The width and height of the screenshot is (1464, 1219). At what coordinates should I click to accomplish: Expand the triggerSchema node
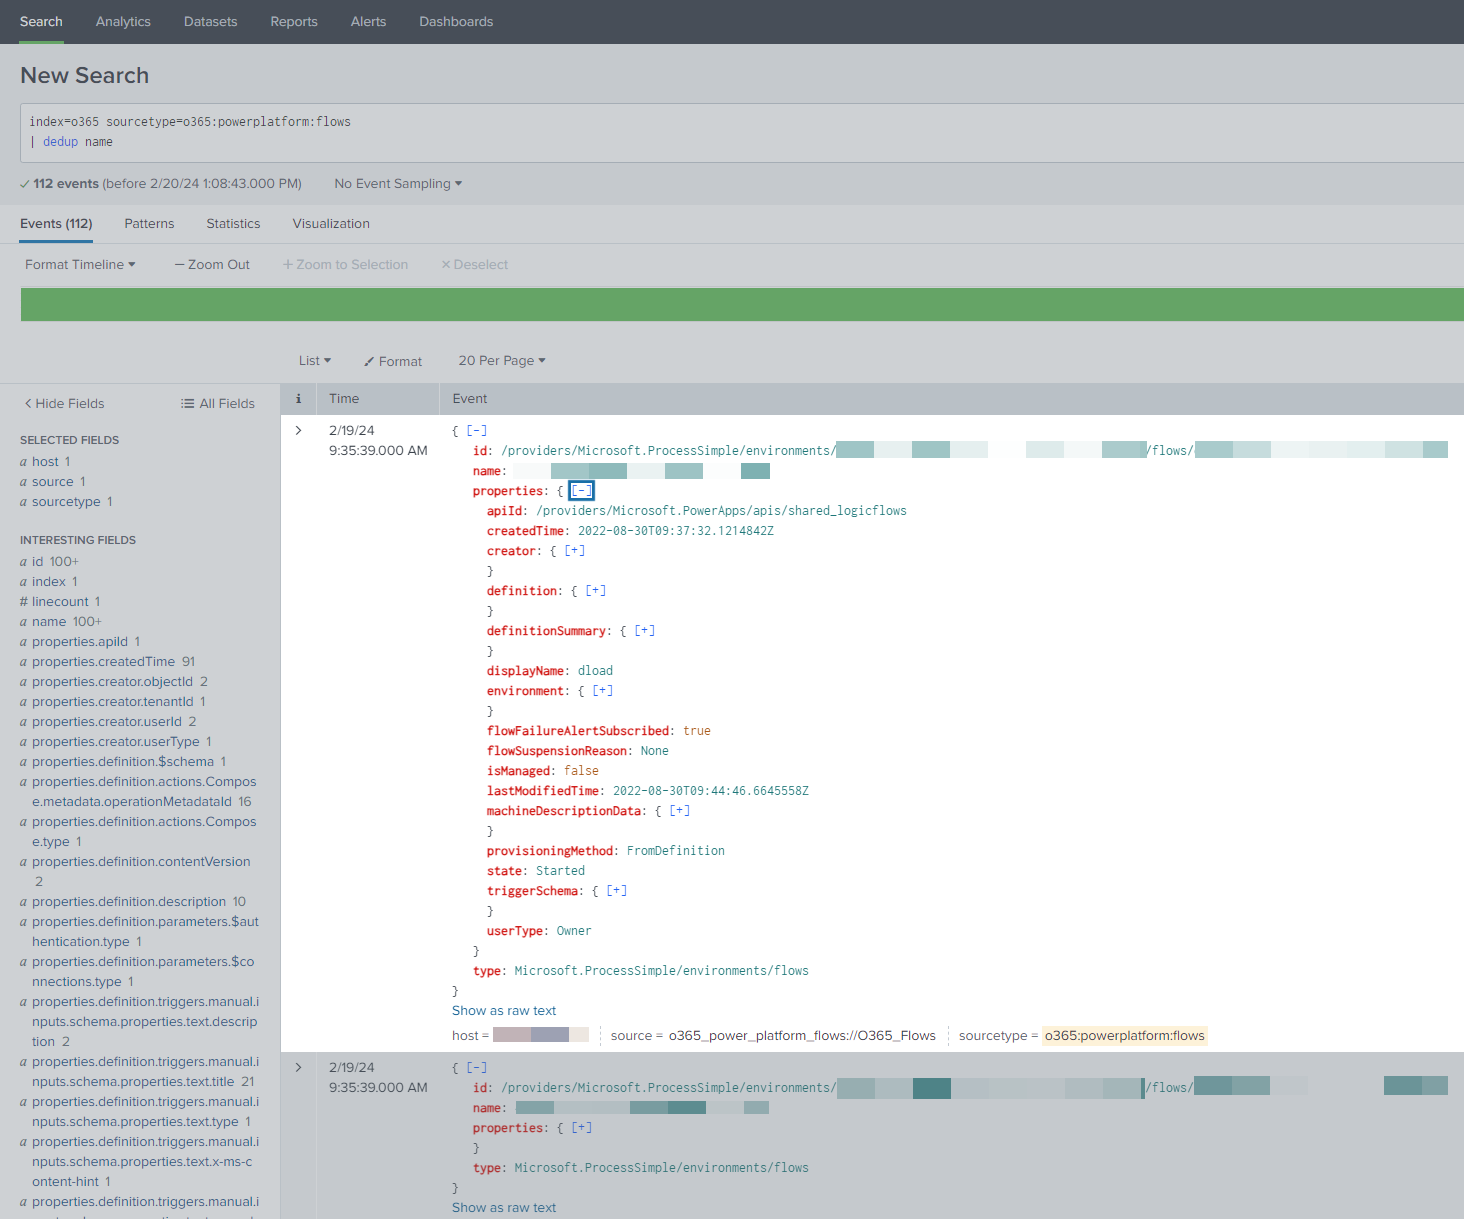click(617, 891)
